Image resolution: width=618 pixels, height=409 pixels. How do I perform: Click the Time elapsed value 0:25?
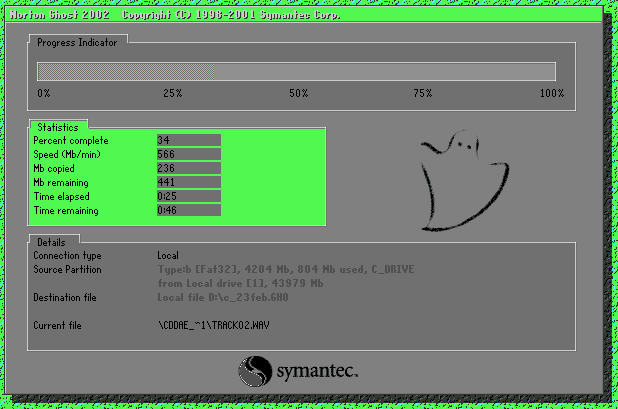coord(189,196)
